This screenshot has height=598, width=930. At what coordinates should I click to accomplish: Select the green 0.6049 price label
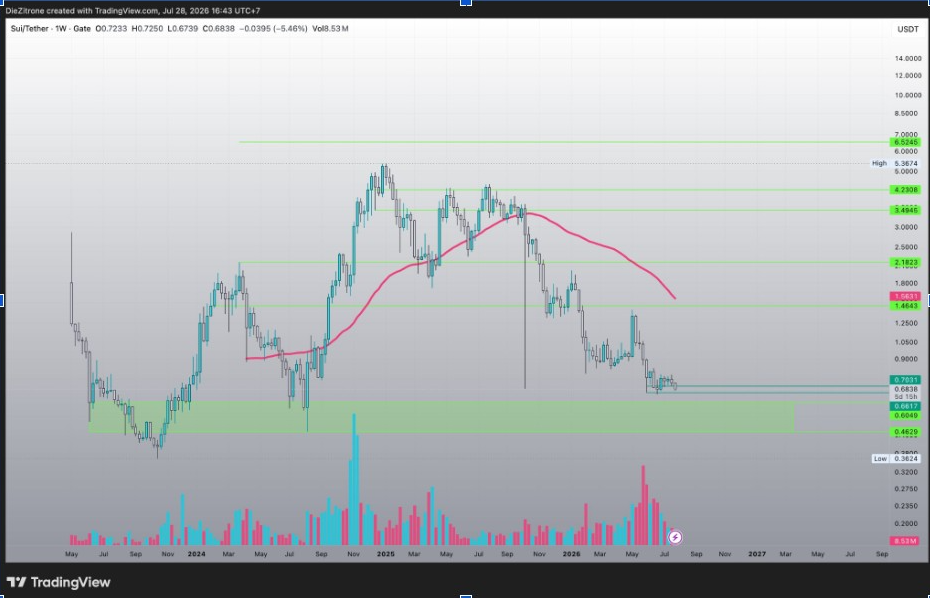tap(904, 415)
